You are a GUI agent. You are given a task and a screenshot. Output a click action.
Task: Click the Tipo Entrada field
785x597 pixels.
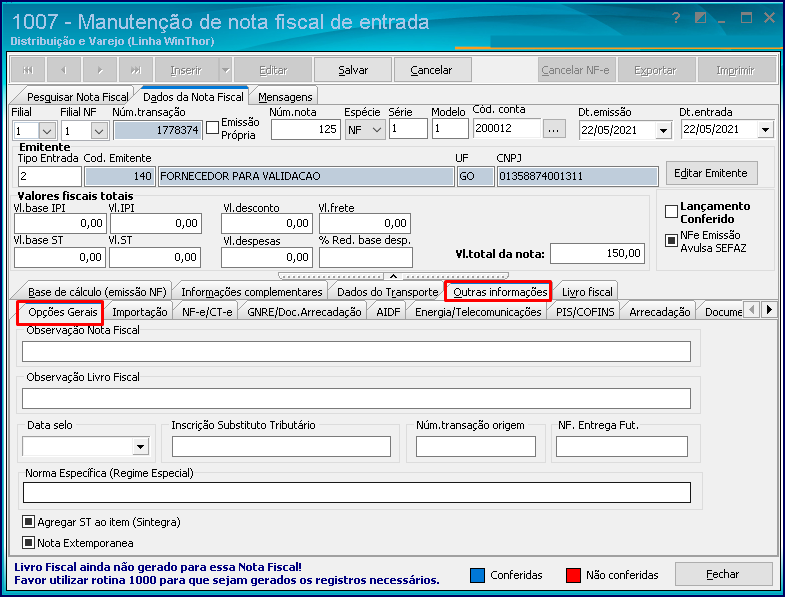tap(50, 176)
